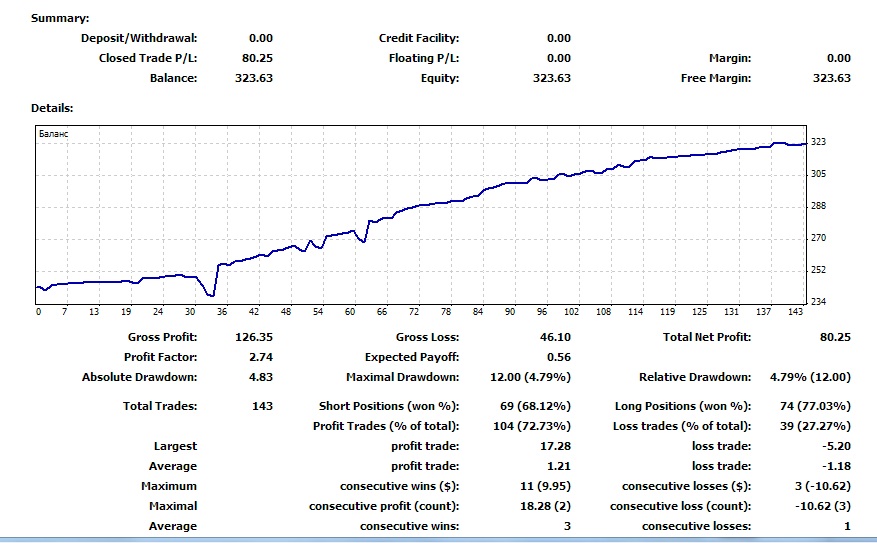The height and width of the screenshot is (543, 877).
Task: Click the Short Positions value 69 (68.12%)
Action: (x=535, y=407)
